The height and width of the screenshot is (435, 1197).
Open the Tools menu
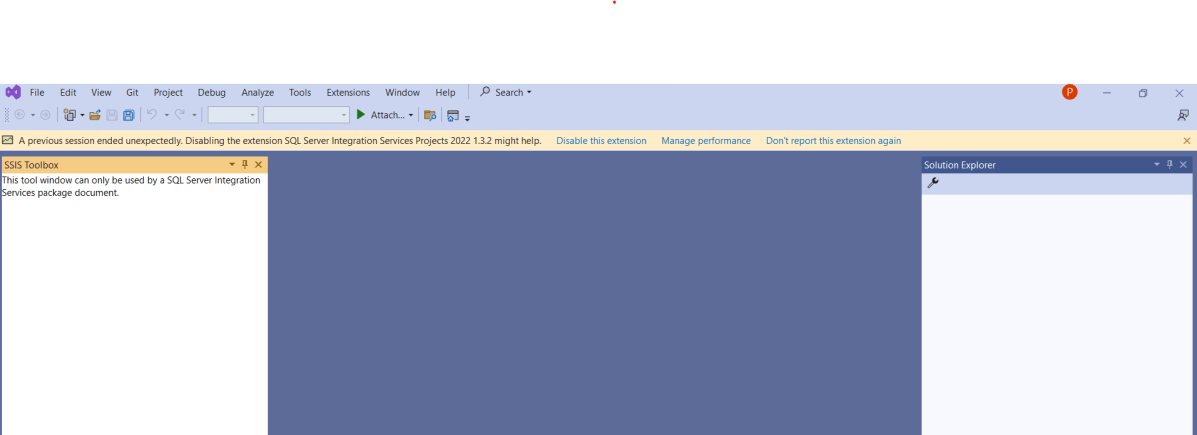click(x=300, y=92)
